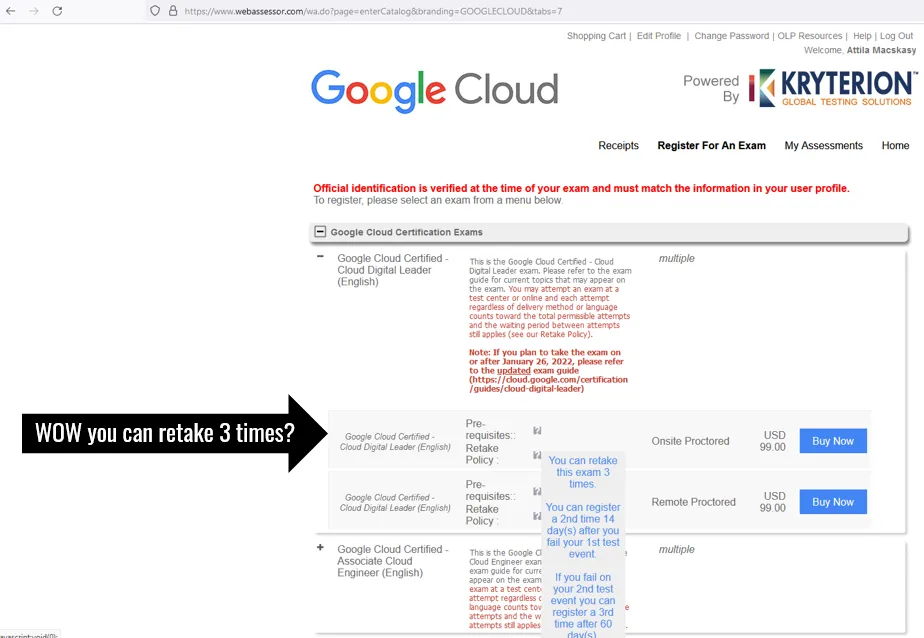Click the shield tracking protection icon

[155, 11]
